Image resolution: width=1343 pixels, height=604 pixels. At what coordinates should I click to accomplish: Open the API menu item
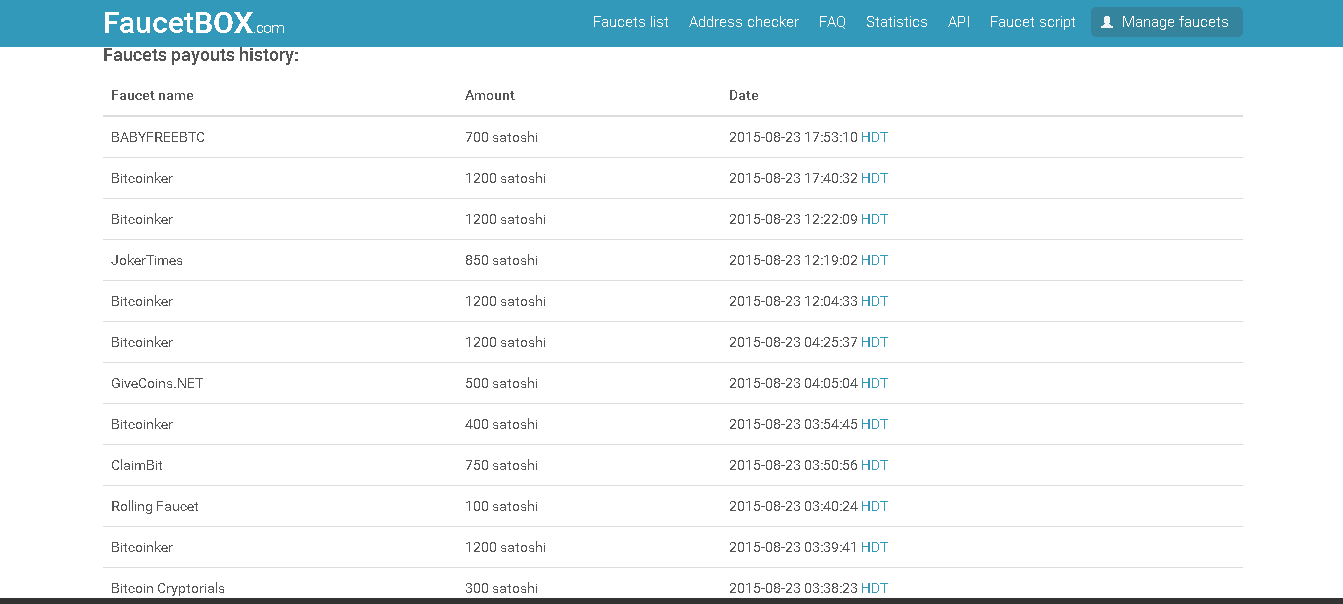click(959, 22)
